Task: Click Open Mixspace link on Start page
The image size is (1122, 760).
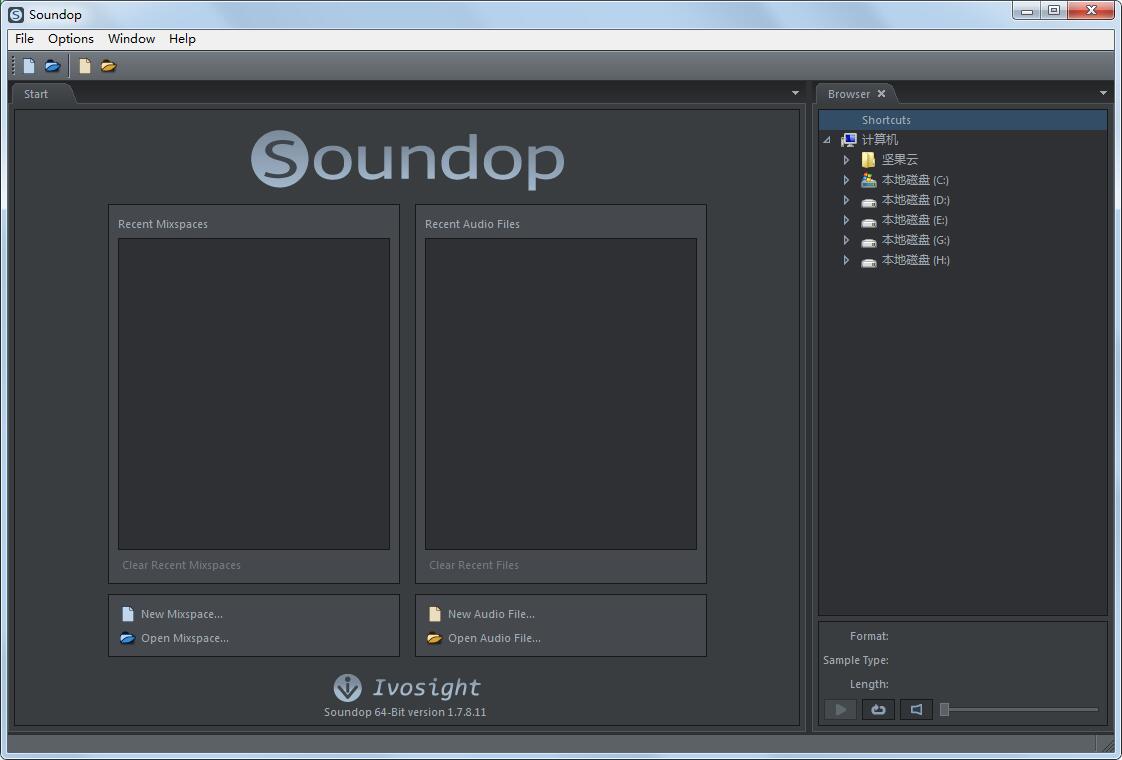Action: point(185,638)
